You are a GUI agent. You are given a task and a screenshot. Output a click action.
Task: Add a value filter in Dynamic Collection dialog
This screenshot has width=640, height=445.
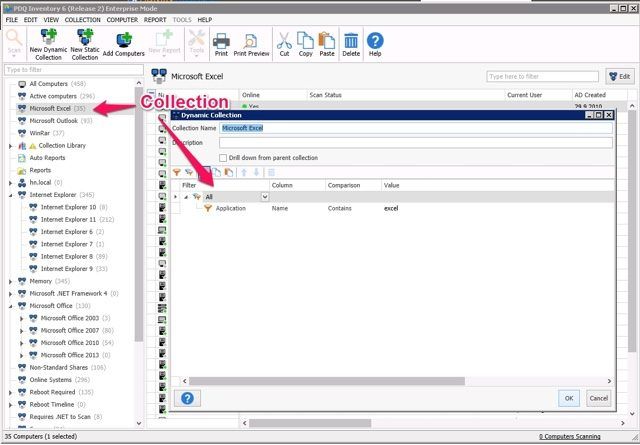(177, 173)
